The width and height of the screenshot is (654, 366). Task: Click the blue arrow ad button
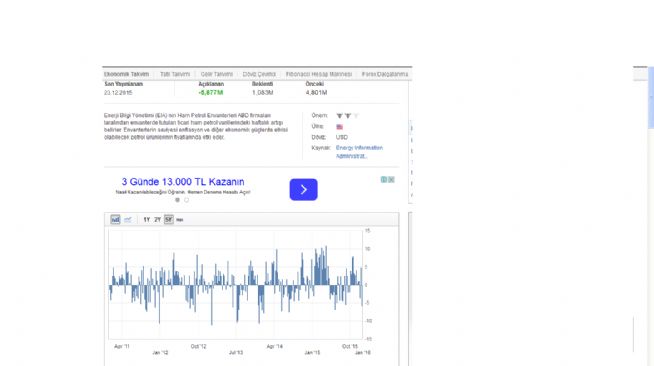coord(304,190)
